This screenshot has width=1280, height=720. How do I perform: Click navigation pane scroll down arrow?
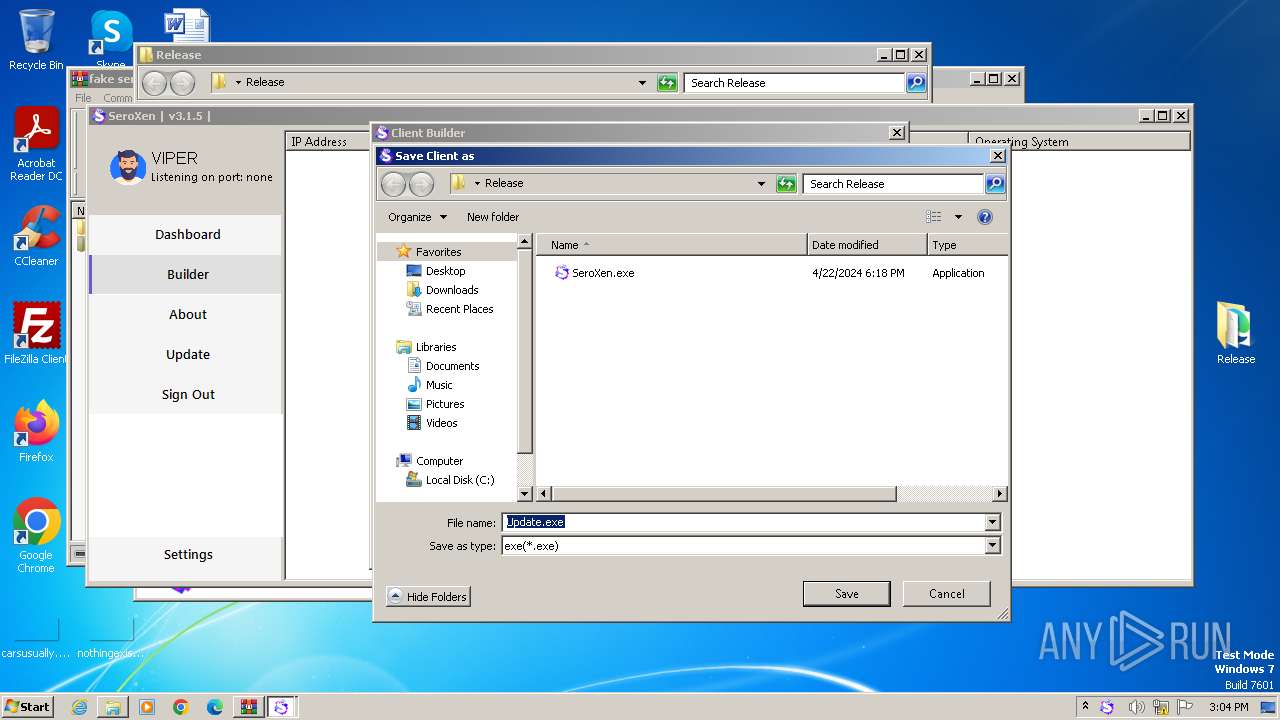525,494
